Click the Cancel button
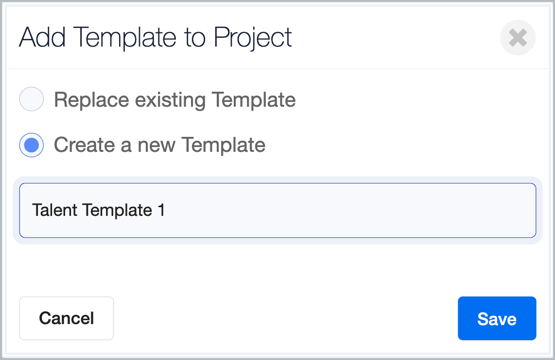This screenshot has width=555, height=360. tap(67, 318)
